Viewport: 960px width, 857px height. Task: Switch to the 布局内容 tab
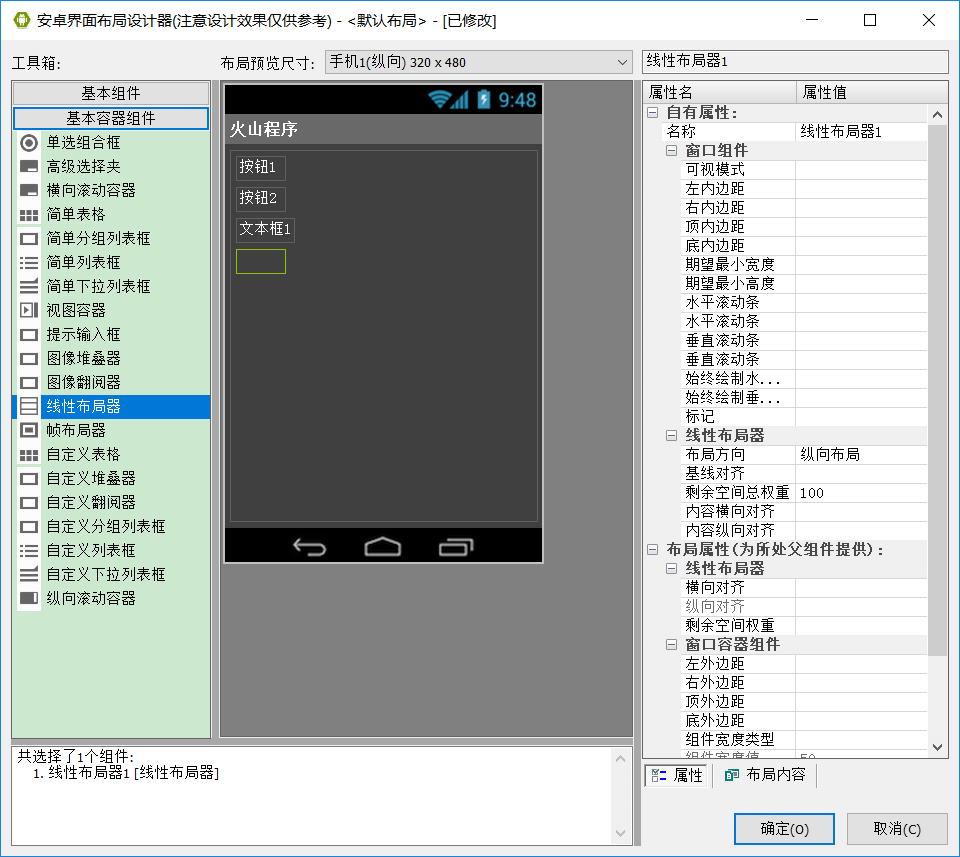point(765,775)
